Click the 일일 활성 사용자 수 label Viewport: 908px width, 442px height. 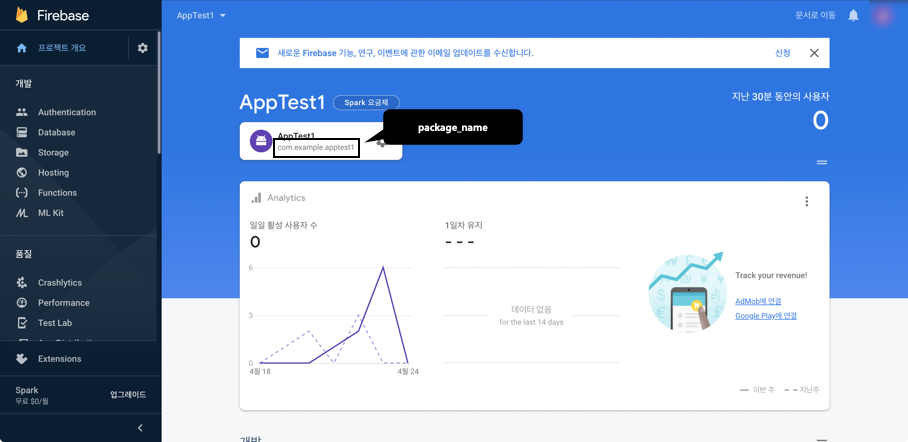(283, 225)
